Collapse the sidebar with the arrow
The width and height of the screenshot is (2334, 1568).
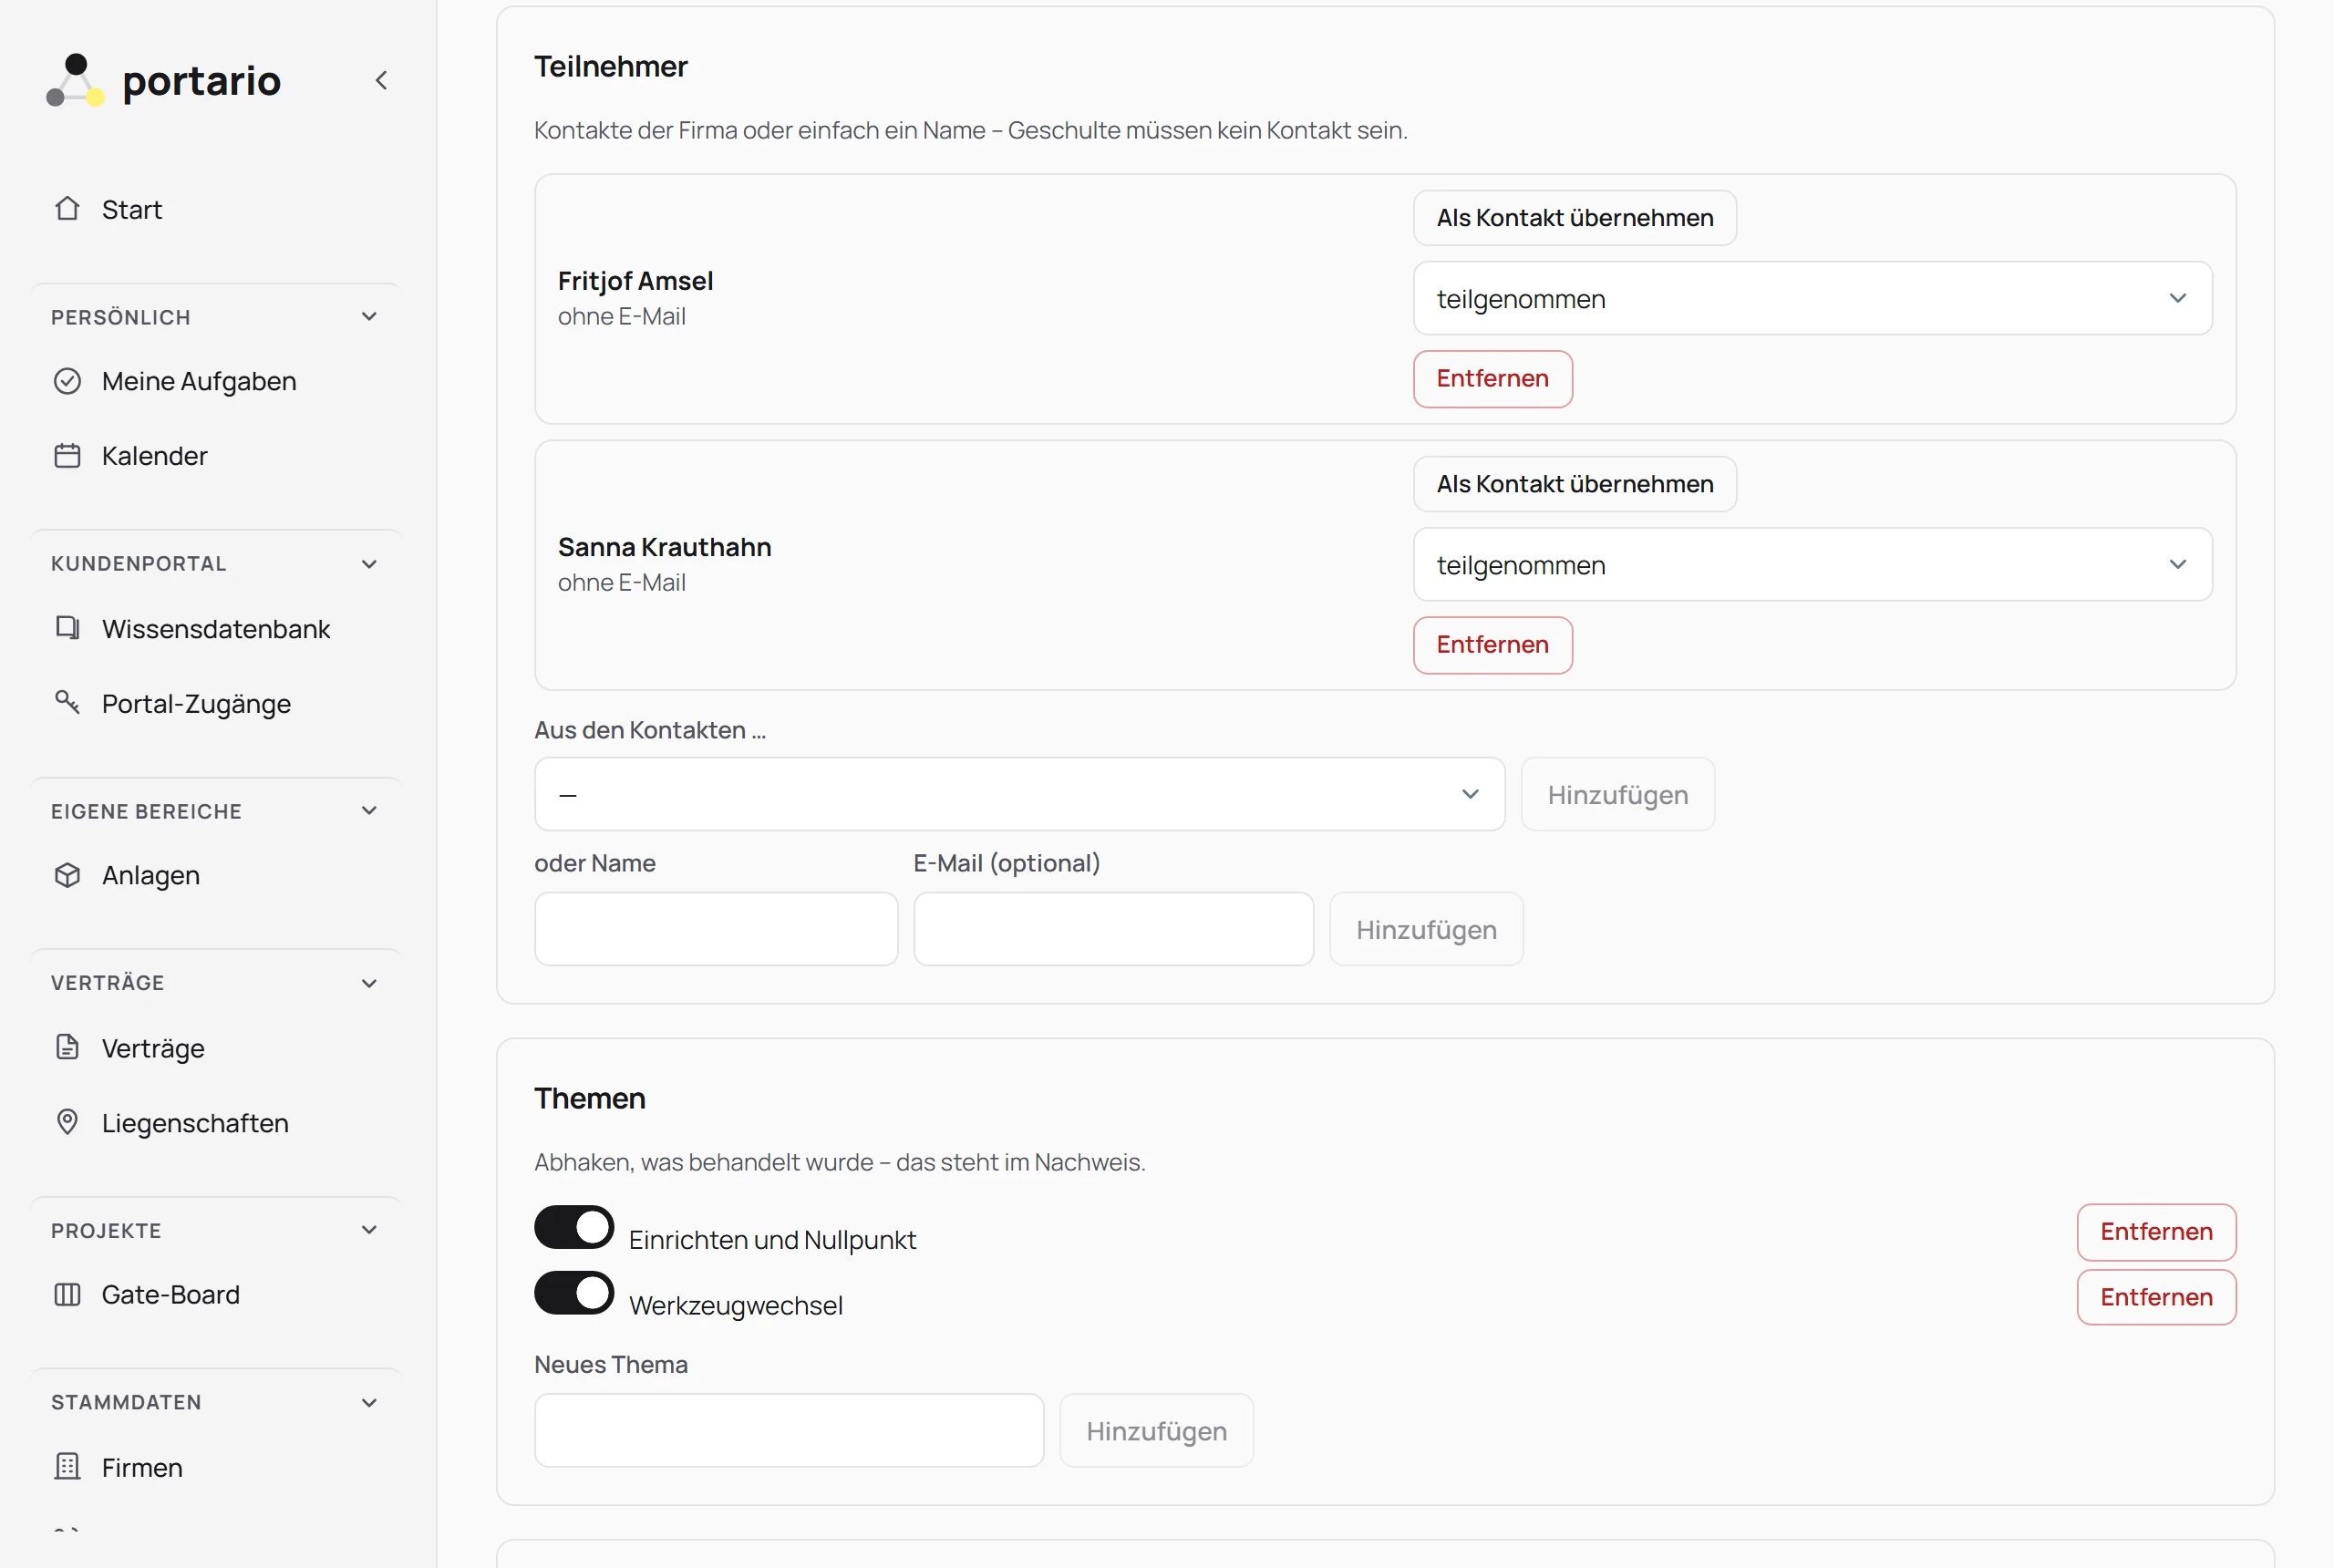(381, 80)
